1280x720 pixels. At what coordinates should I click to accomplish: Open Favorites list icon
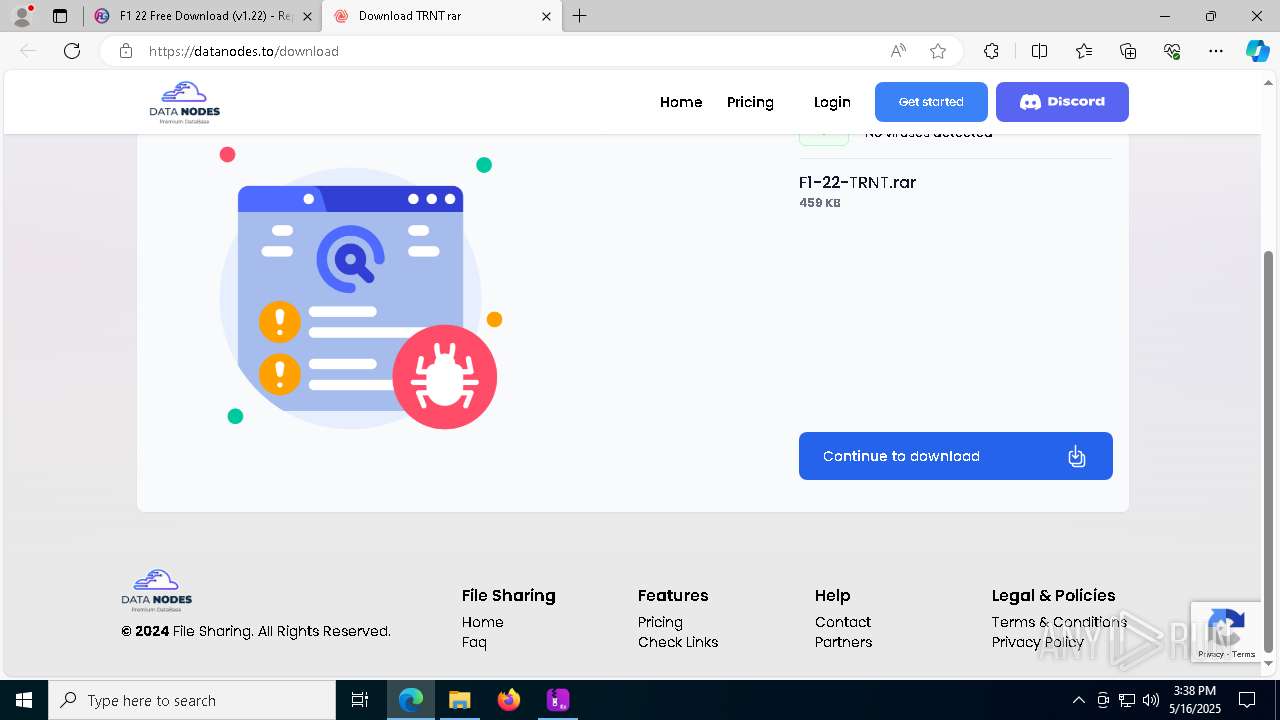click(x=1084, y=51)
